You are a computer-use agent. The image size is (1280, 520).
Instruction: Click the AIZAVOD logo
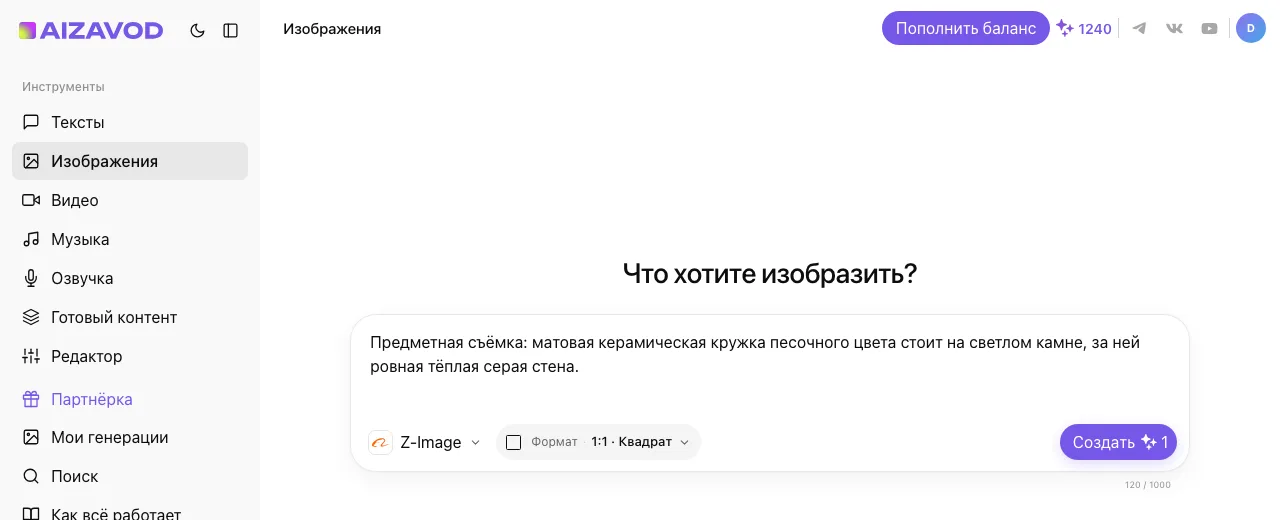pos(91,31)
